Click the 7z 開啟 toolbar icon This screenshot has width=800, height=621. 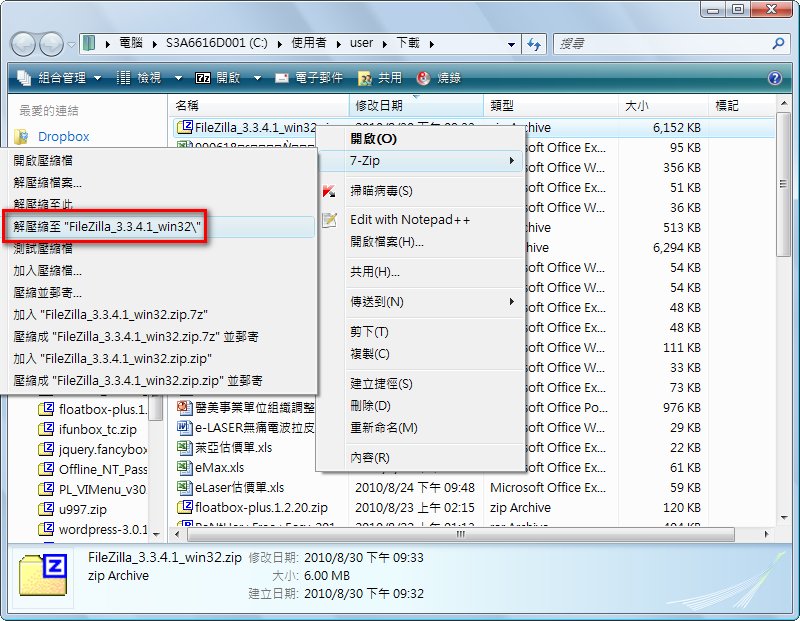coord(203,78)
